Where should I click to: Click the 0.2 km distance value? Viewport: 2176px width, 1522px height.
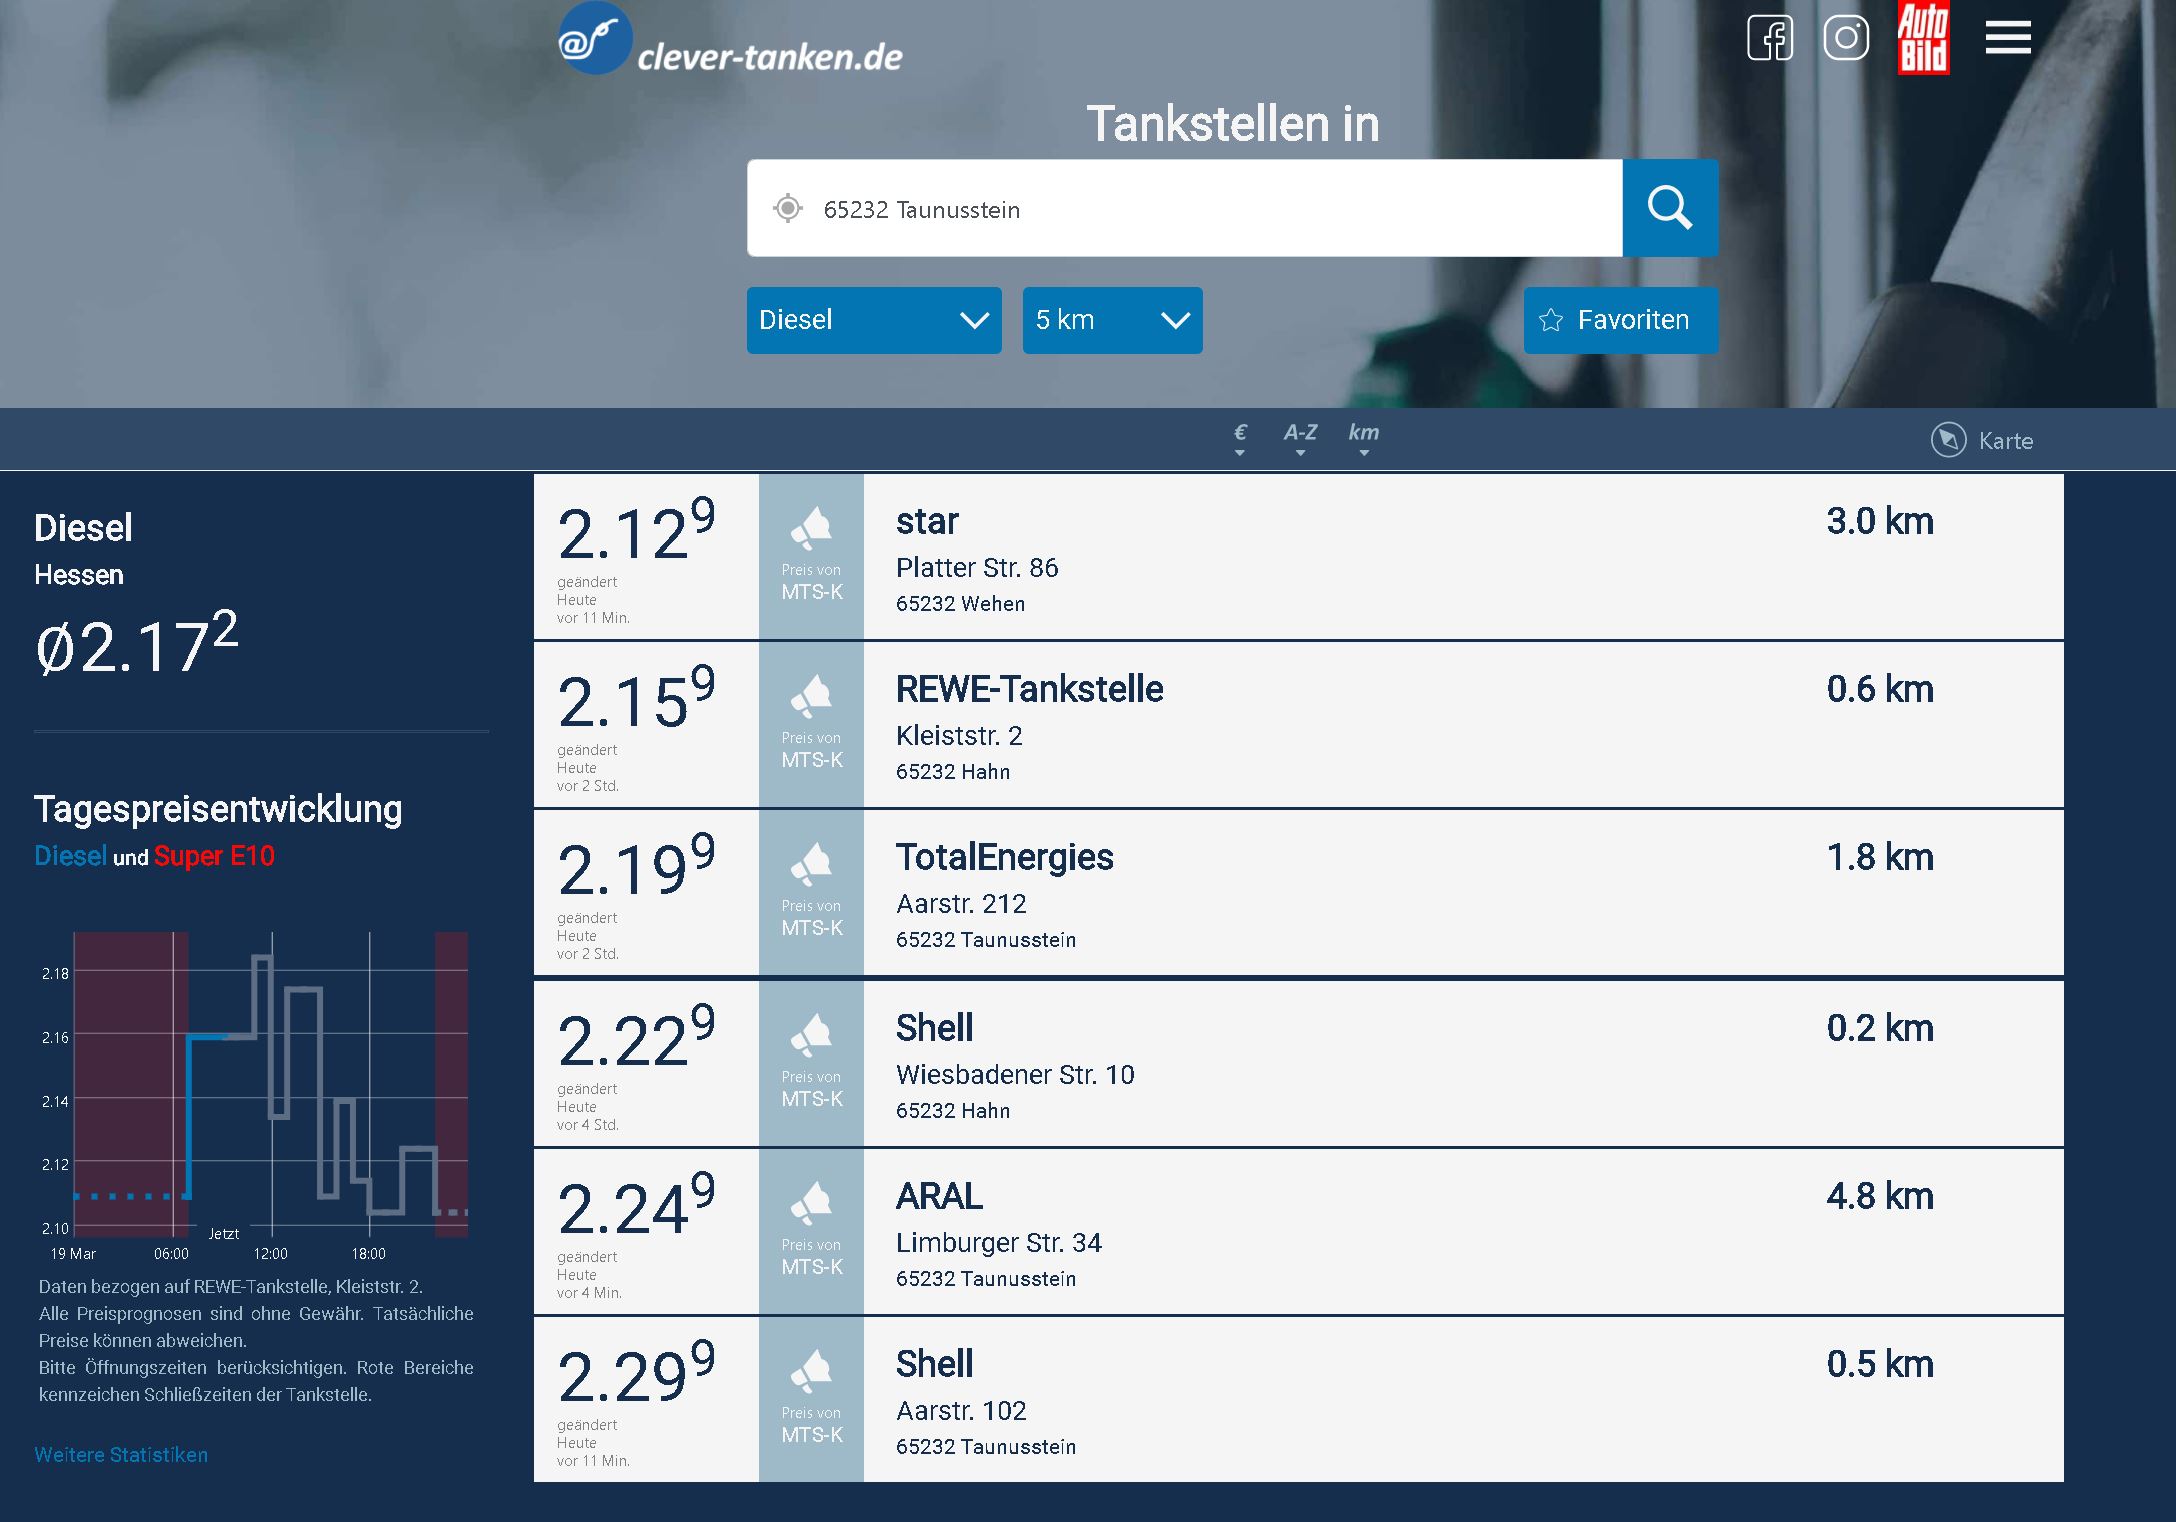pyautogui.click(x=1880, y=1028)
